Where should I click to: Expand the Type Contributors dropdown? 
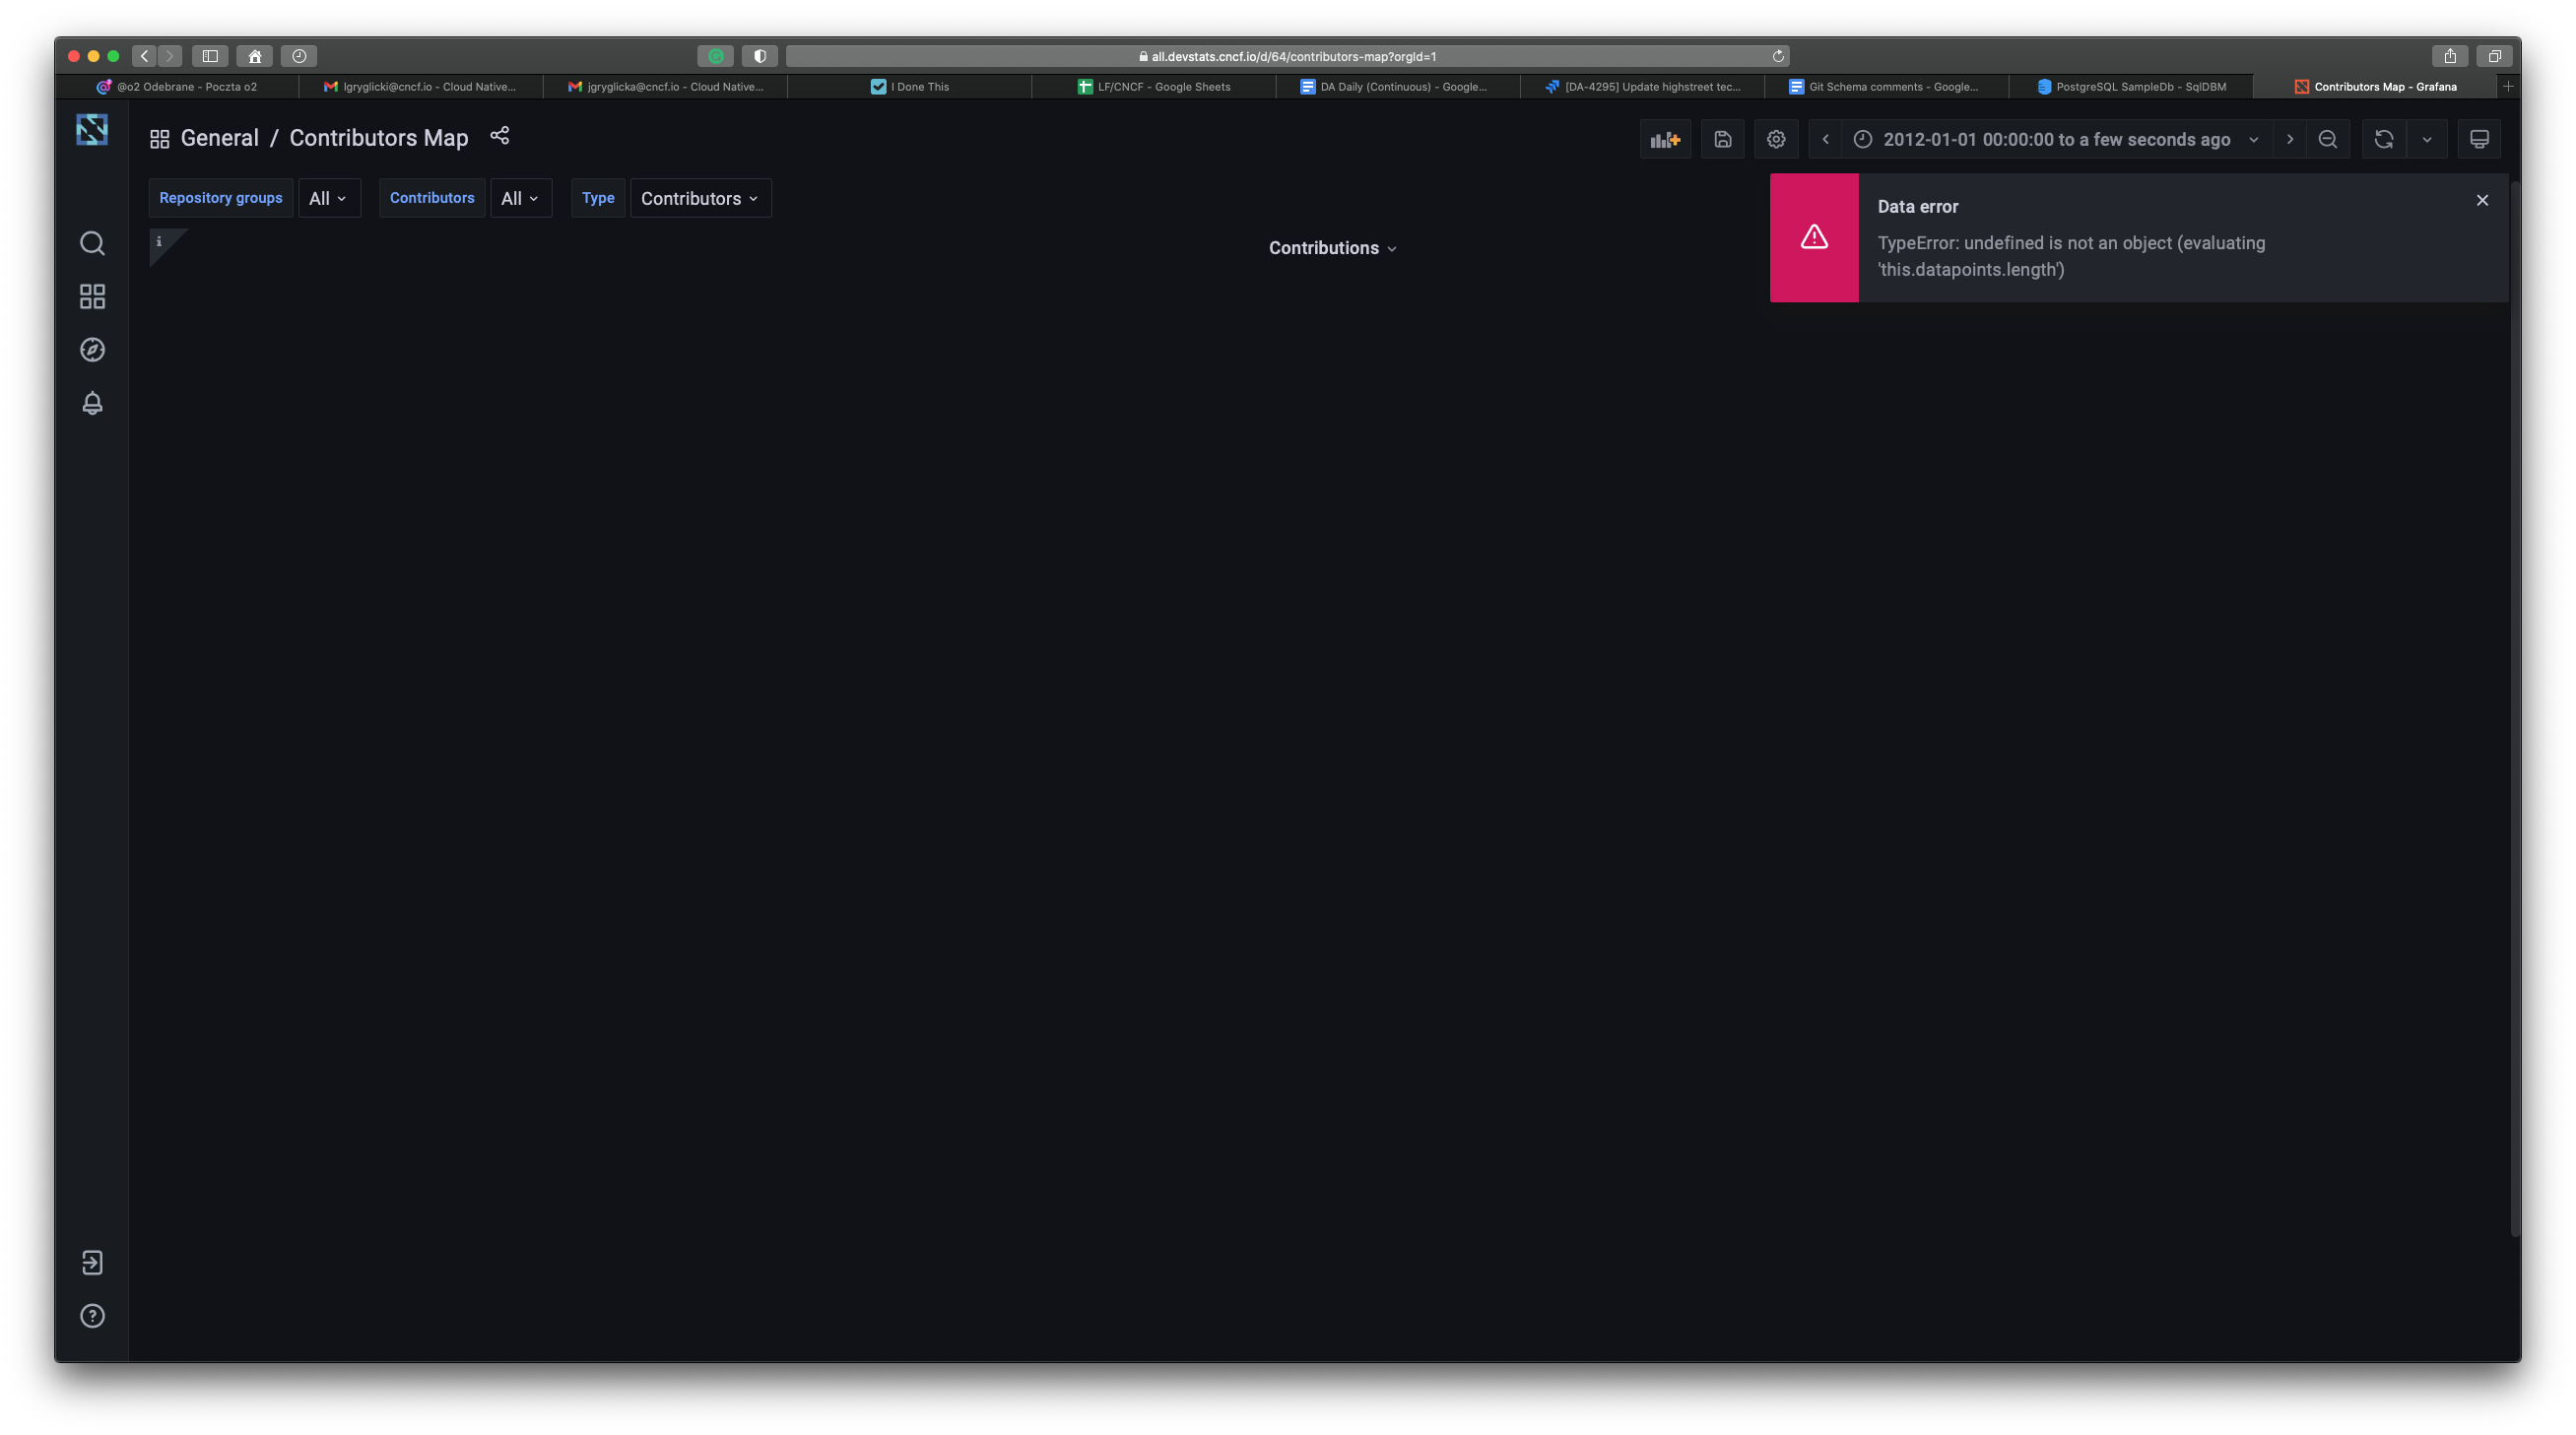click(700, 198)
